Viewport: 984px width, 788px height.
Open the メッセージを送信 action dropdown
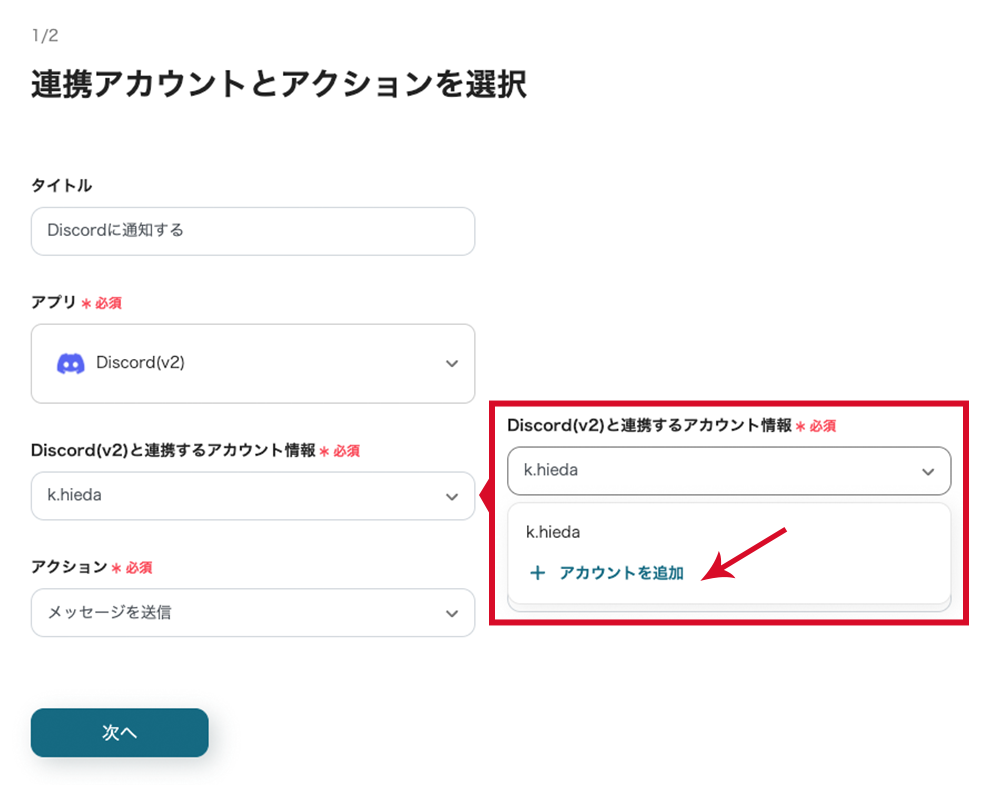pyautogui.click(x=253, y=612)
